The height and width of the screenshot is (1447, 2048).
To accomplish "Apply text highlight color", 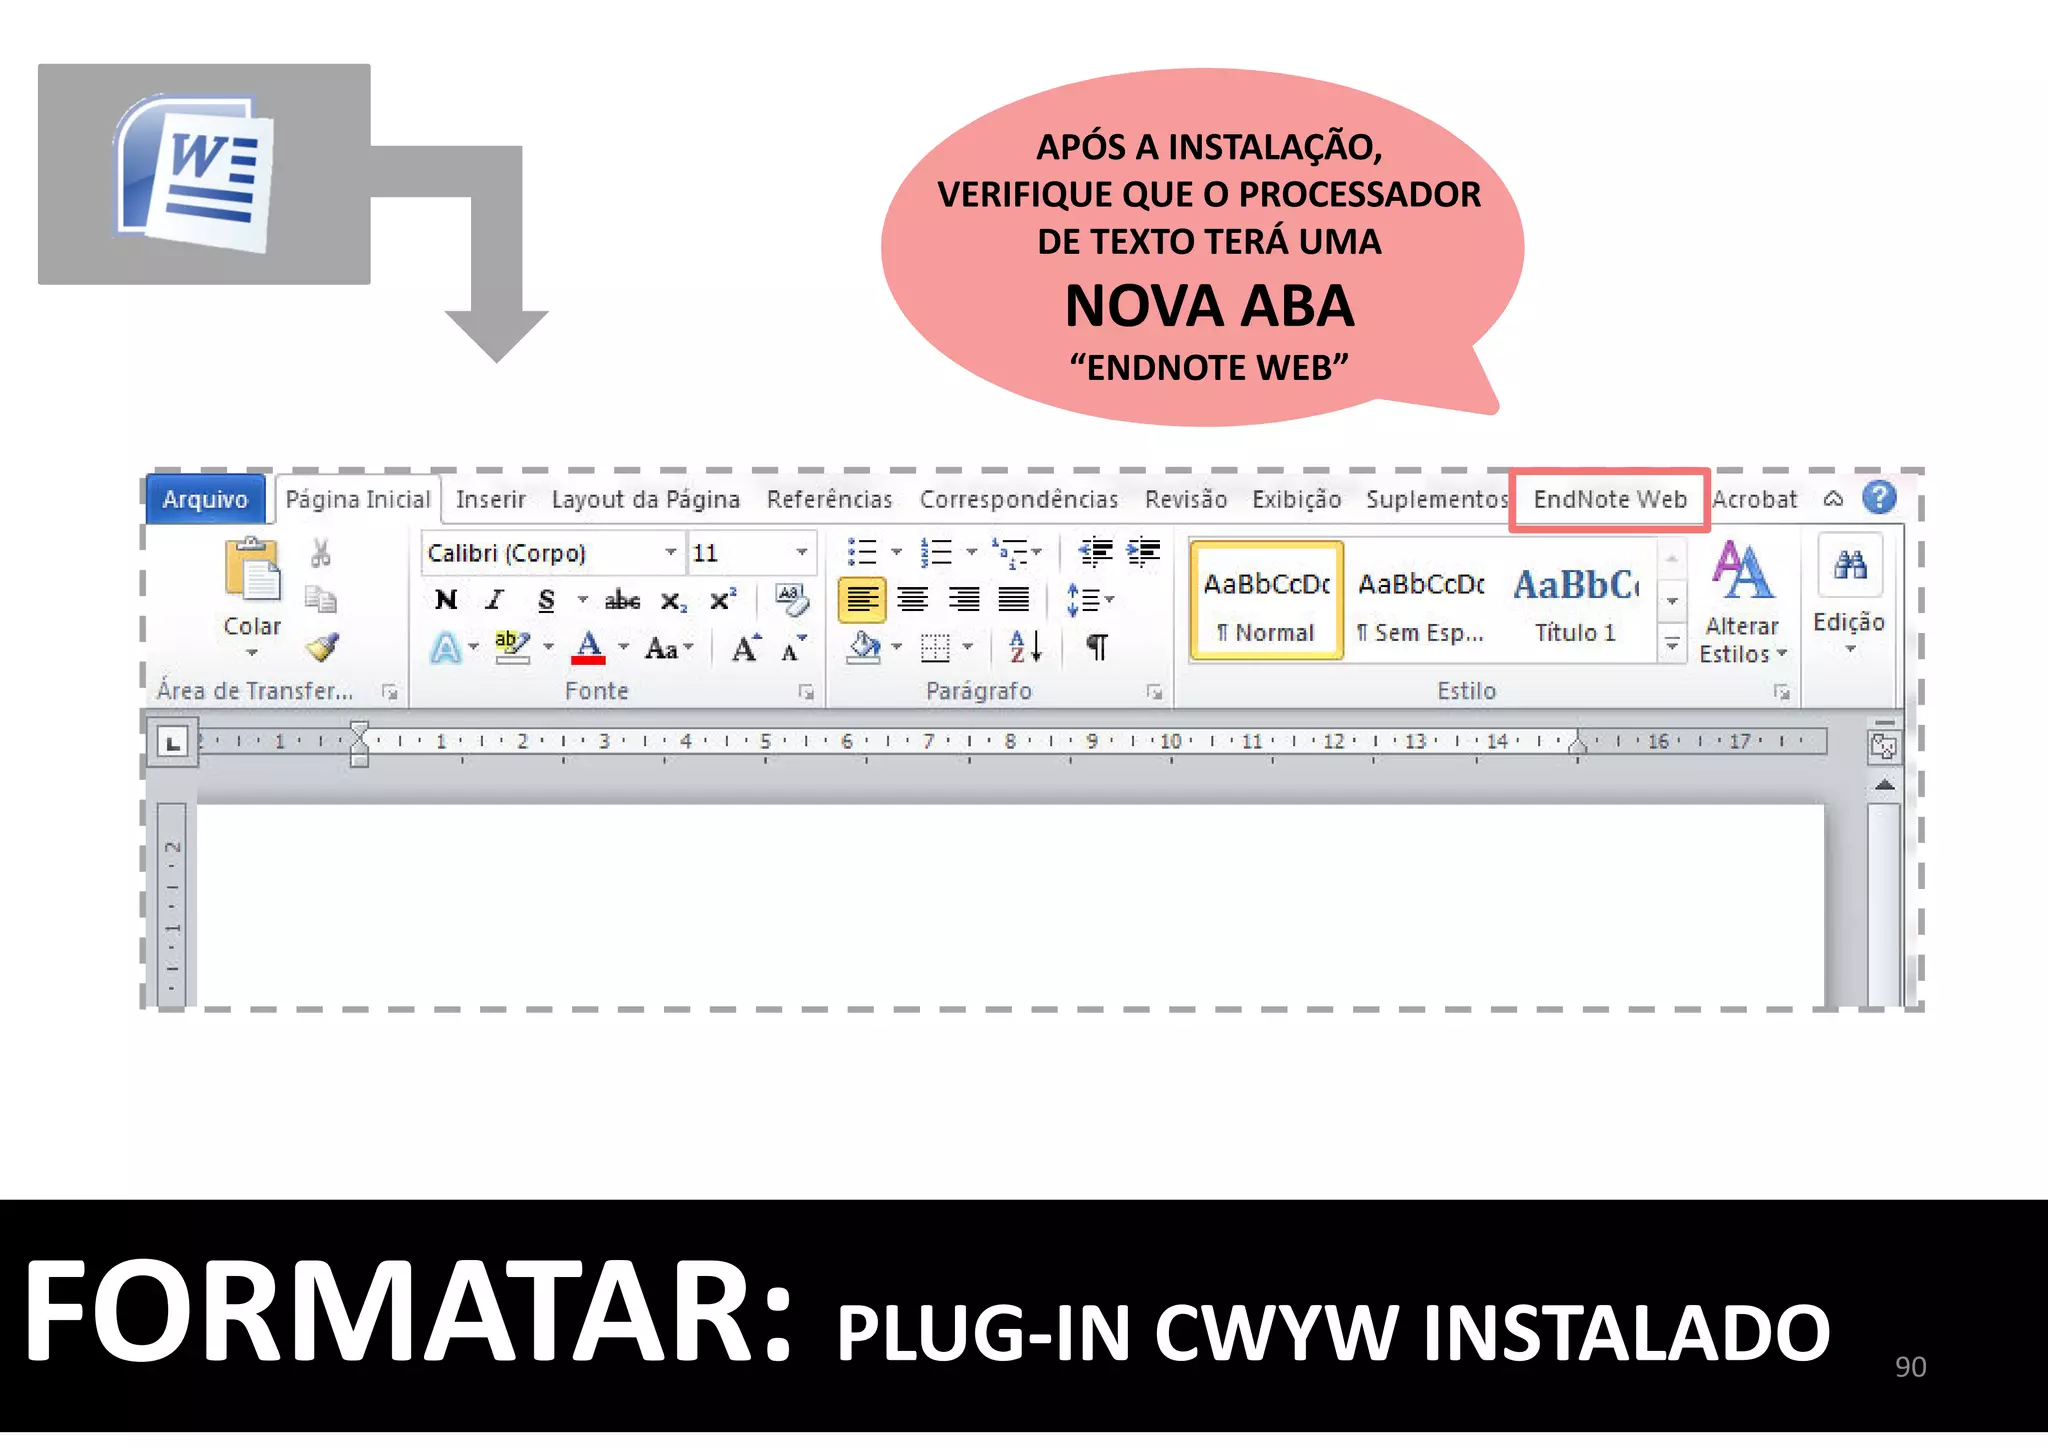I will [512, 648].
